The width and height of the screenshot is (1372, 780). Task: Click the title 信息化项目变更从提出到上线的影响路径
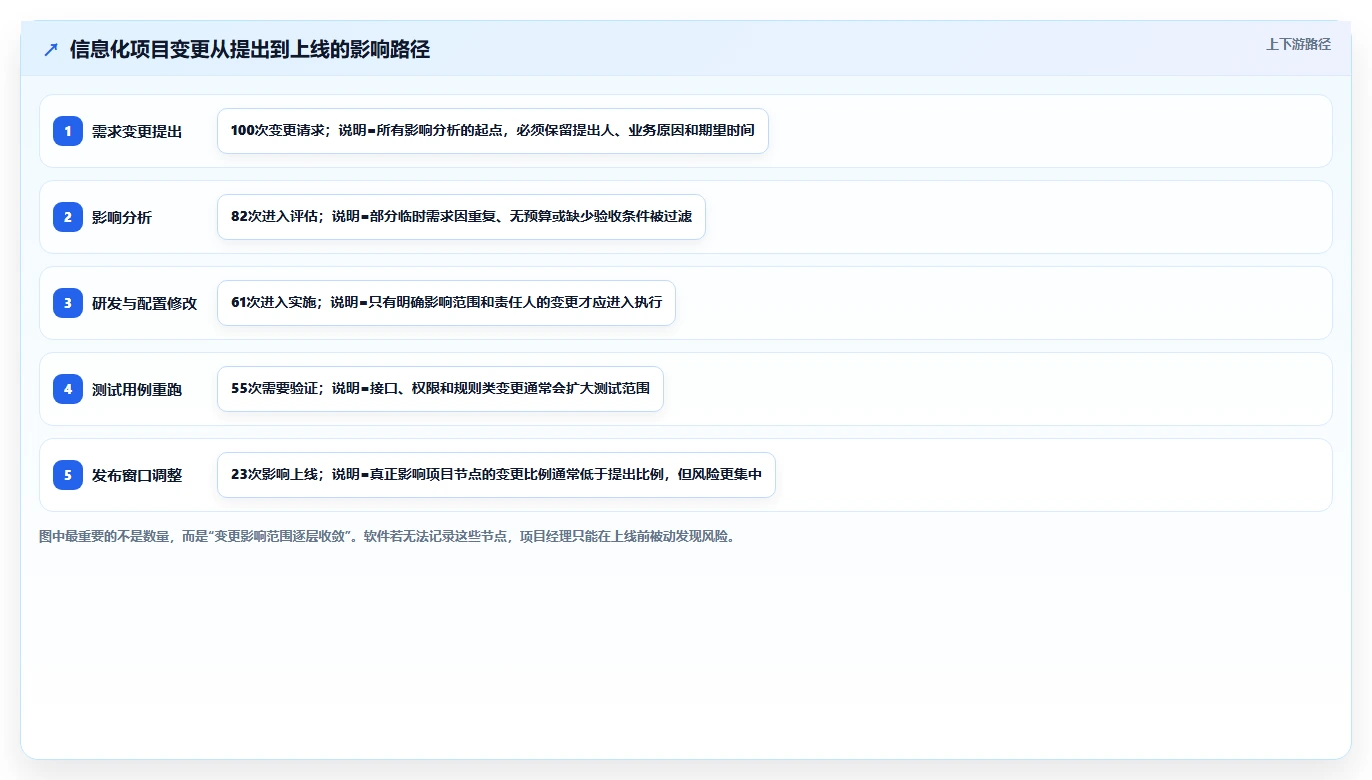click(250, 49)
